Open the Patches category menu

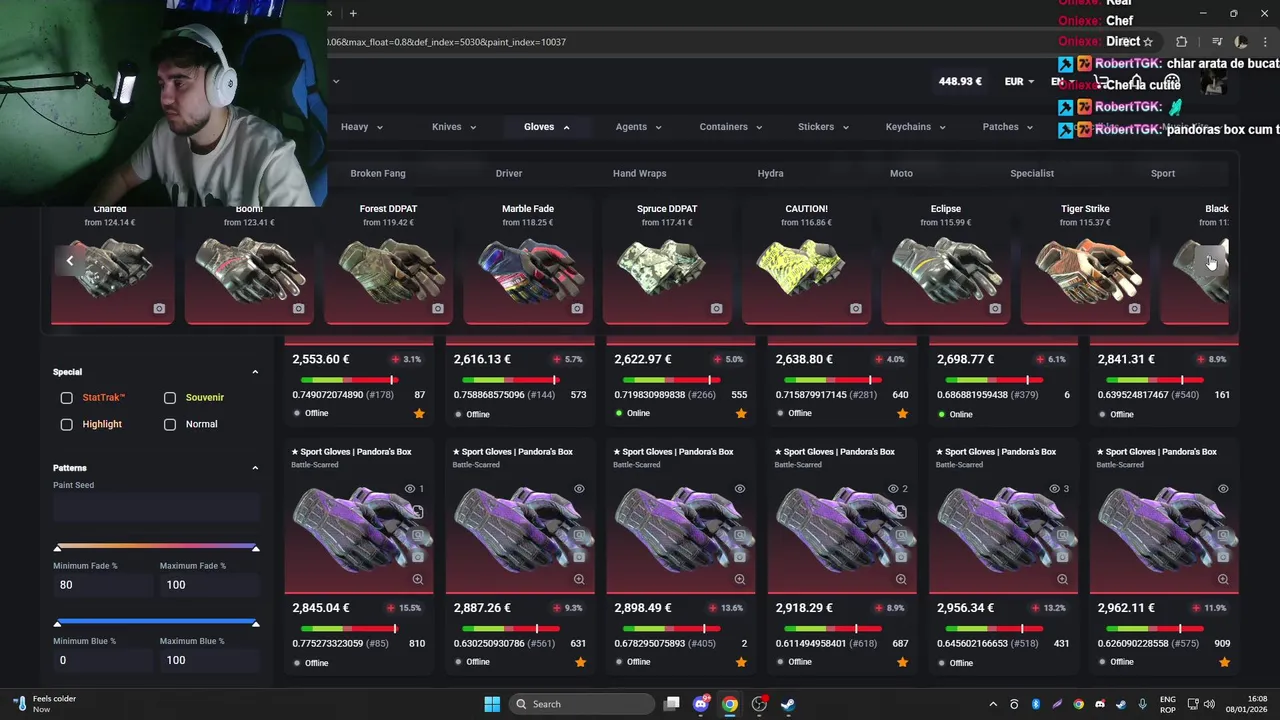[1008, 127]
